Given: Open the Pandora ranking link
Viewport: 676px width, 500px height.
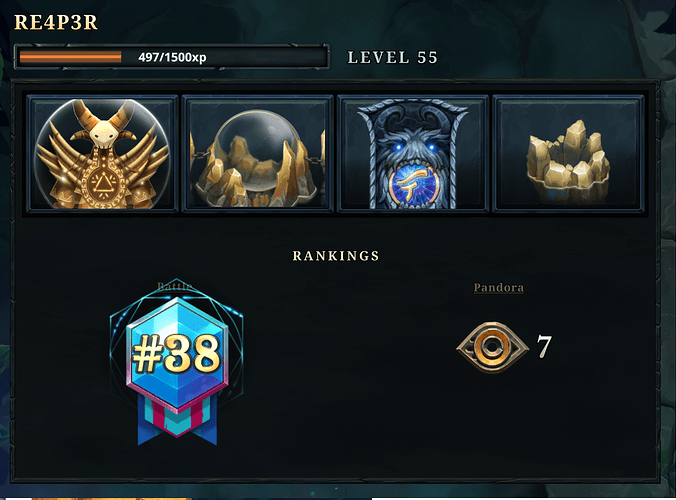Looking at the screenshot, I should point(499,288).
